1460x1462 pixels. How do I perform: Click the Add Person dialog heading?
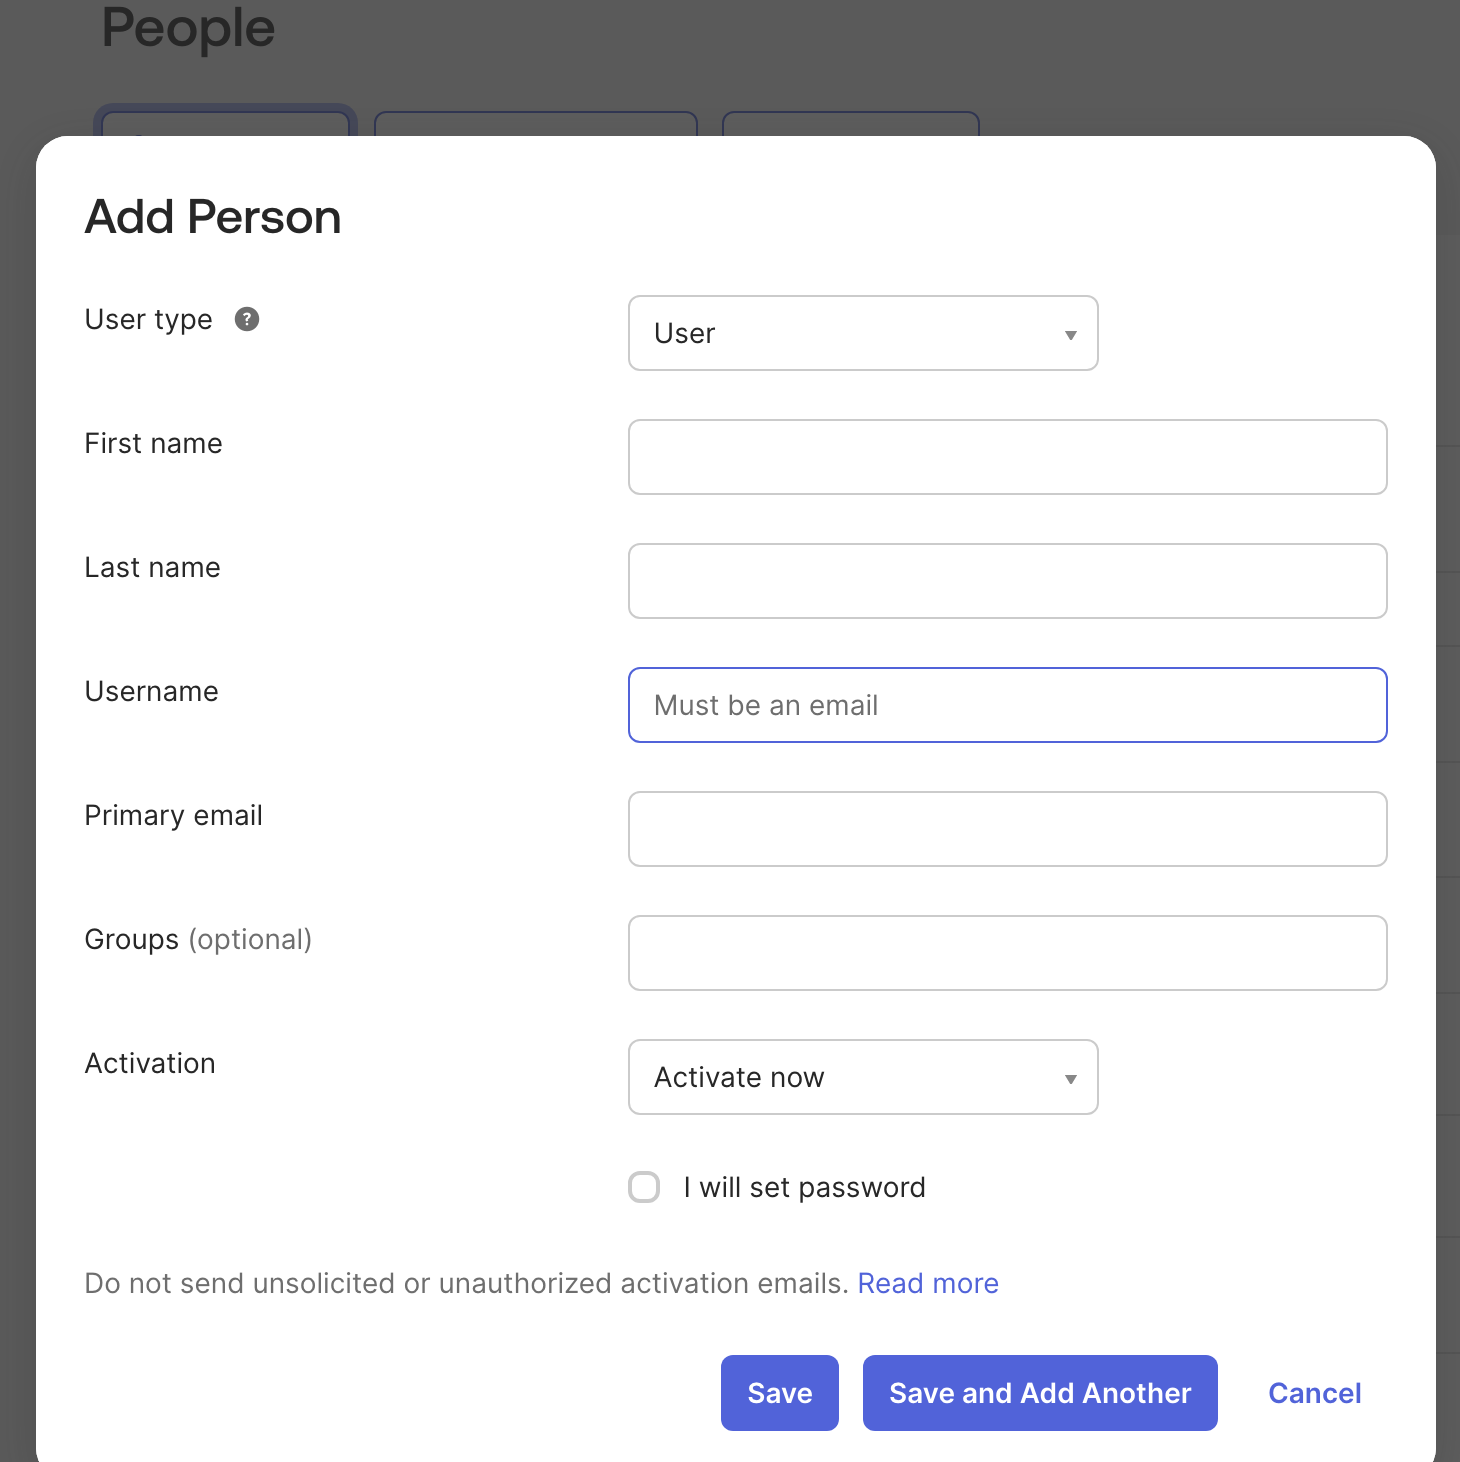pyautogui.click(x=212, y=216)
